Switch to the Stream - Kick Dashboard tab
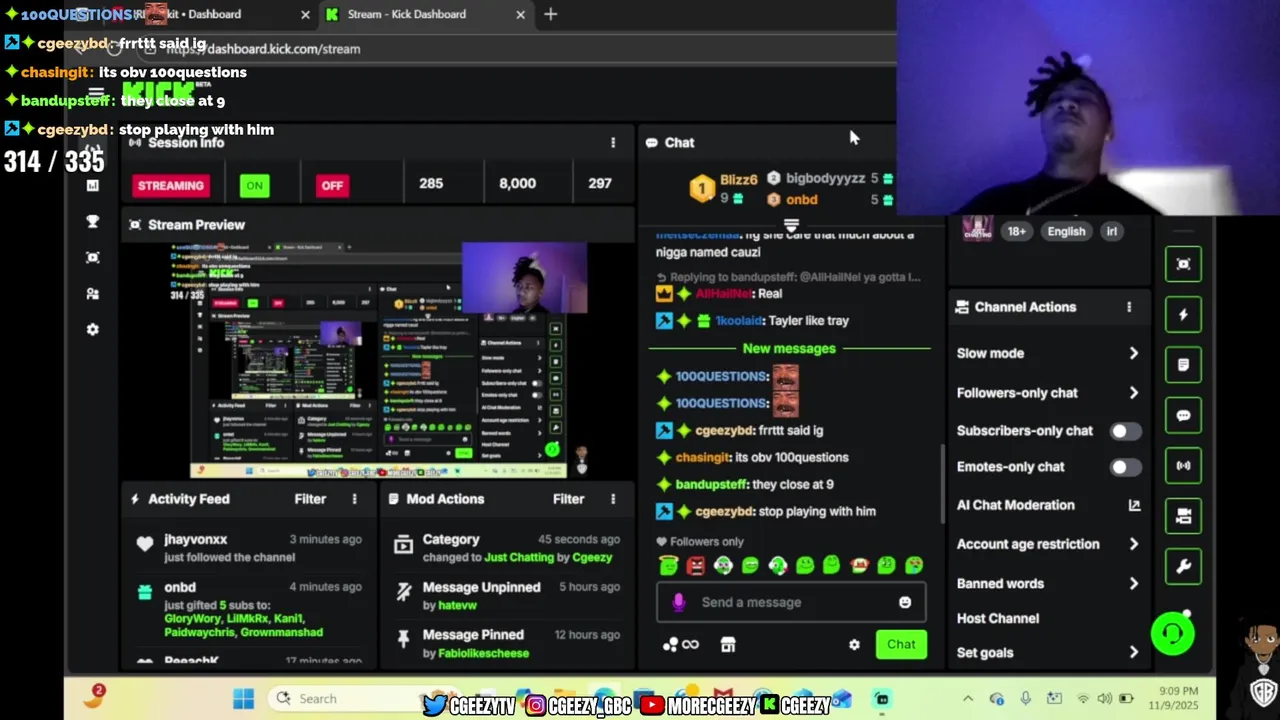 click(424, 14)
